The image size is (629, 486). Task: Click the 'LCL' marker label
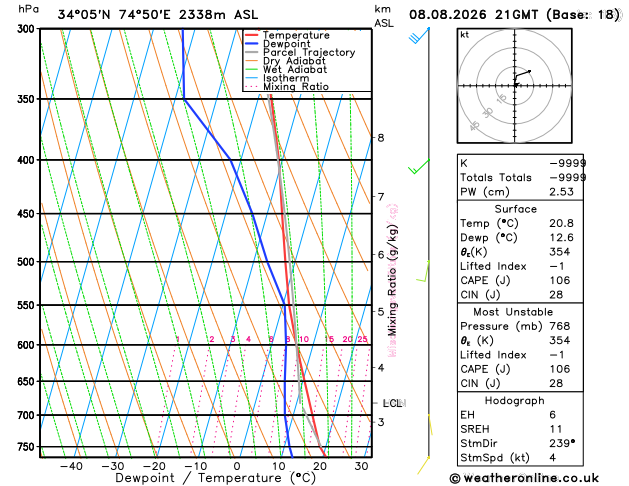coord(392,403)
